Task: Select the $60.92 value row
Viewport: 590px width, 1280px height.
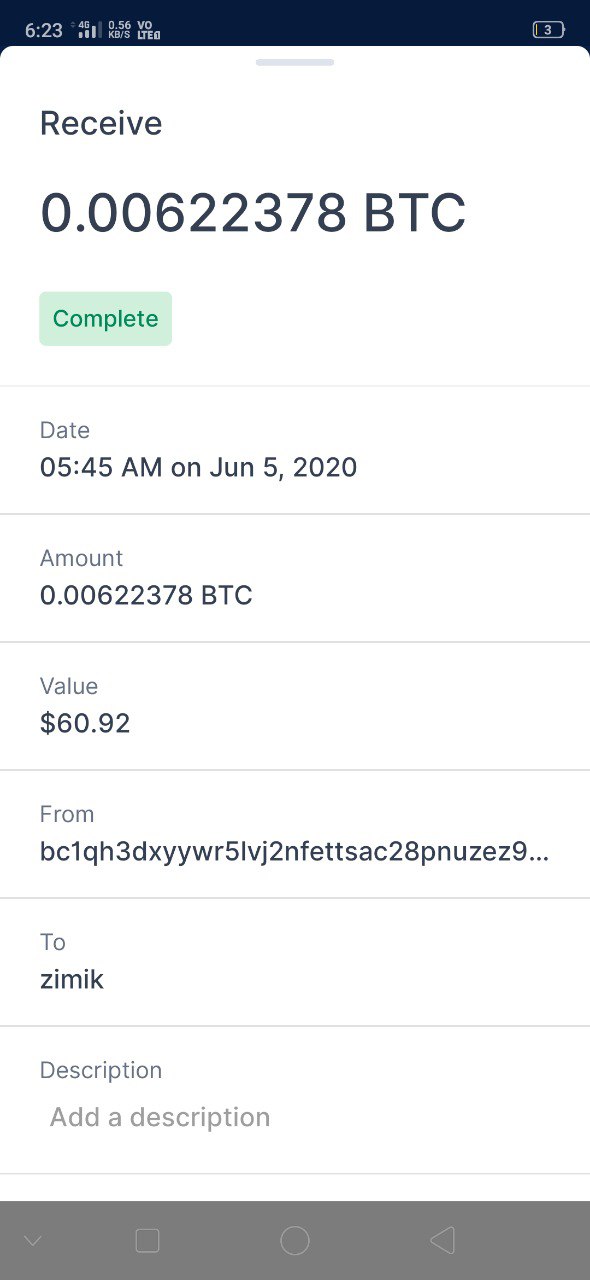Action: (x=295, y=706)
